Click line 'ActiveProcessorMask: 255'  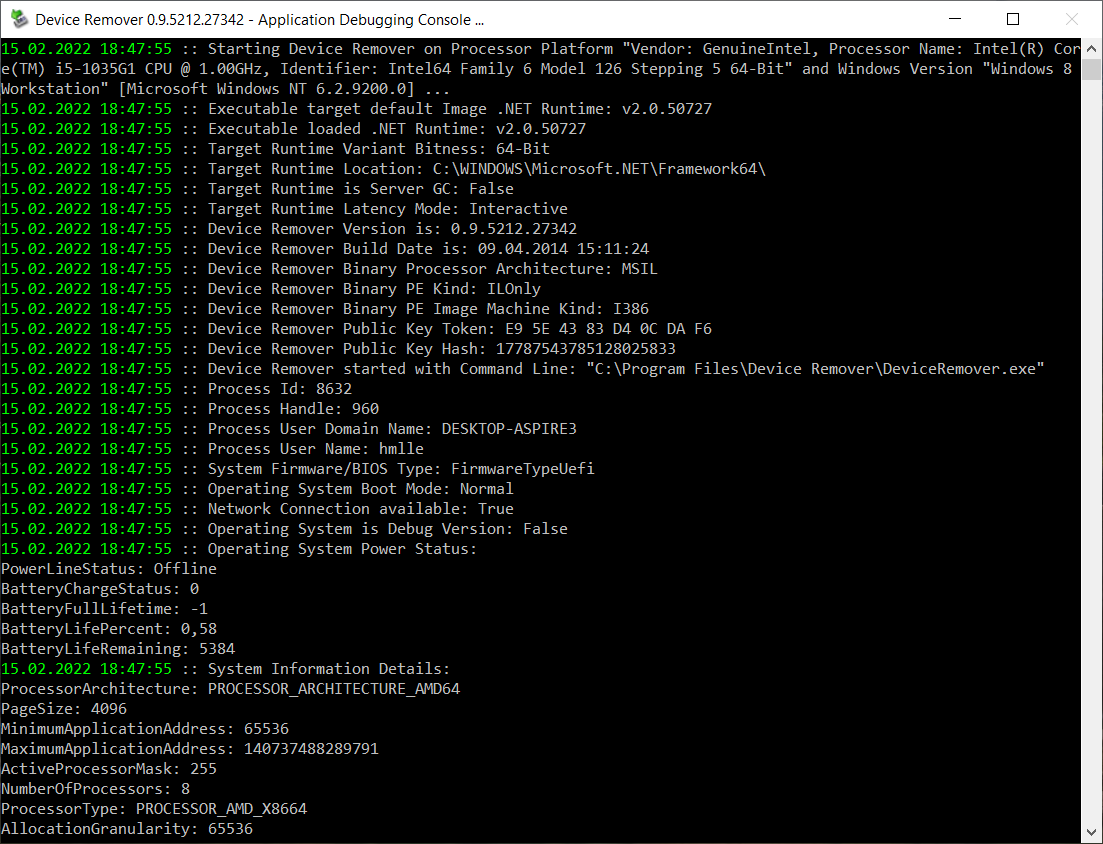coord(109,769)
